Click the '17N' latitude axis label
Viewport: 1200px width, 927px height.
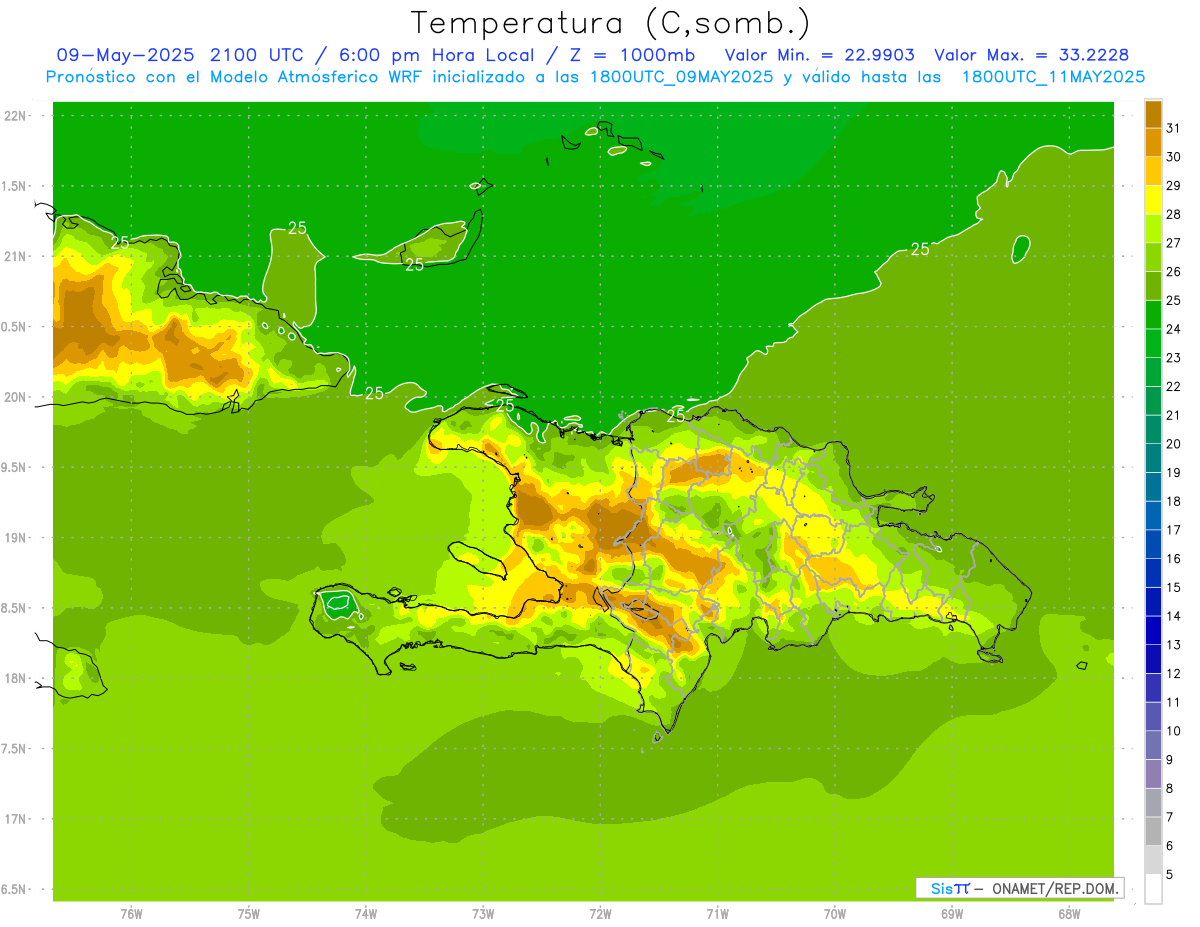[17, 819]
